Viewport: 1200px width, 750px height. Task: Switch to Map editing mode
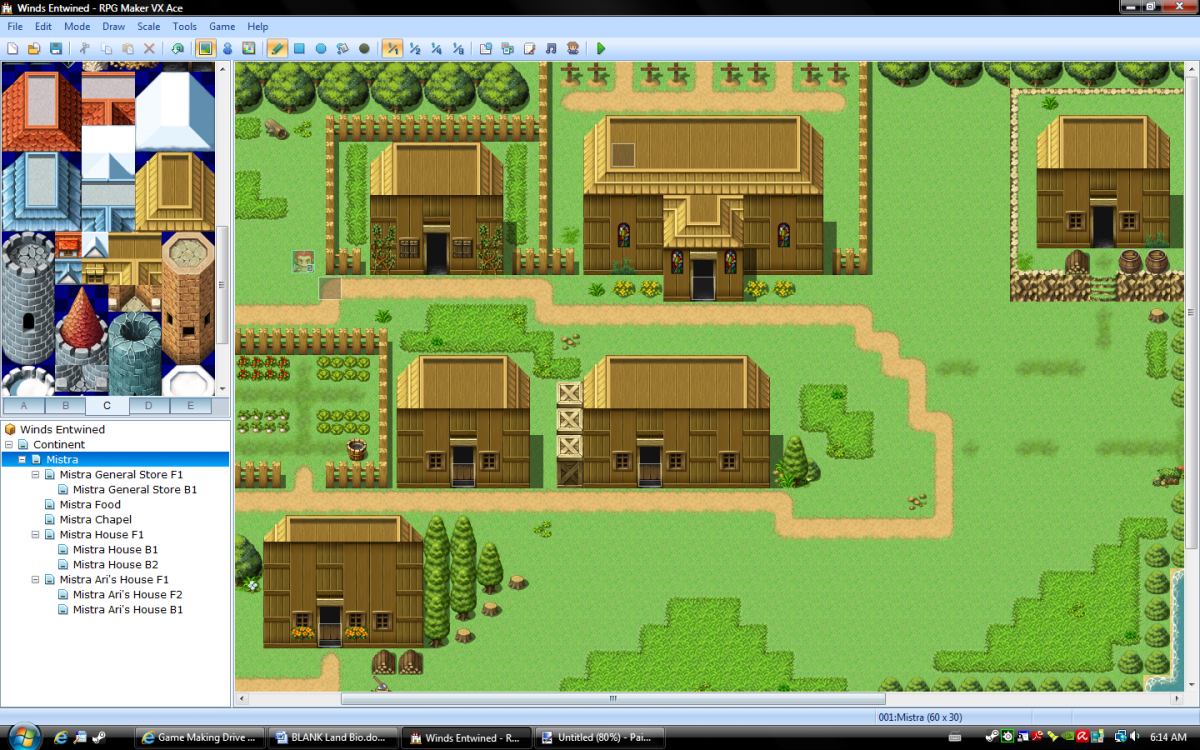click(x=205, y=48)
